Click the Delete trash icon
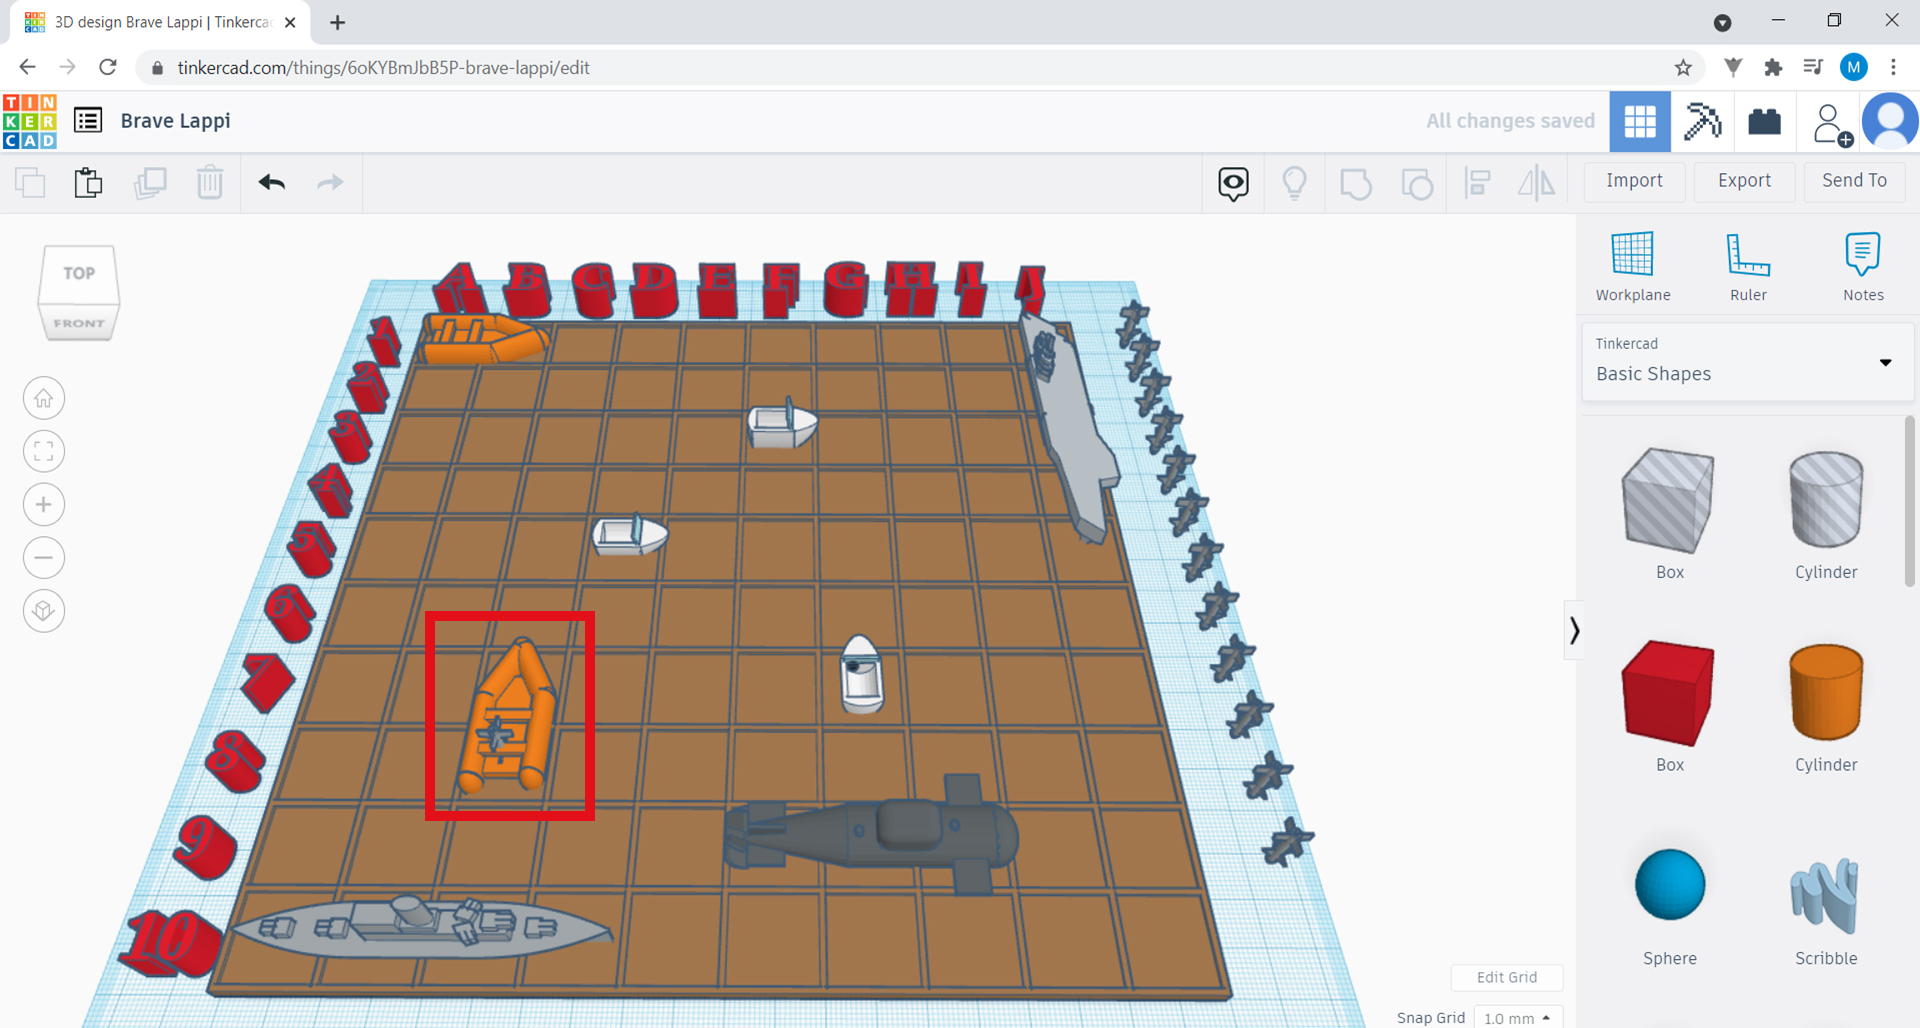 [210, 182]
